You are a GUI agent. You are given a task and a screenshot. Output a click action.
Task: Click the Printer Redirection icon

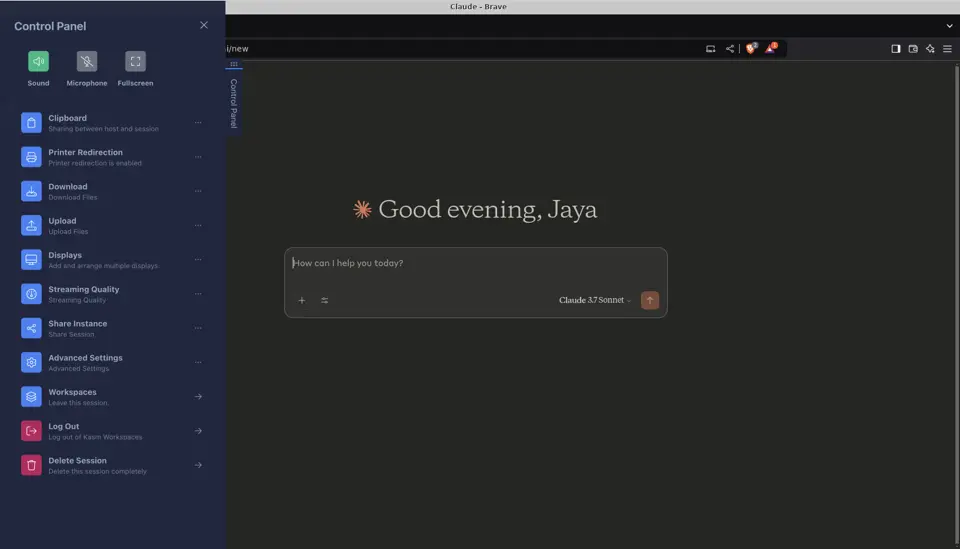[31, 157]
